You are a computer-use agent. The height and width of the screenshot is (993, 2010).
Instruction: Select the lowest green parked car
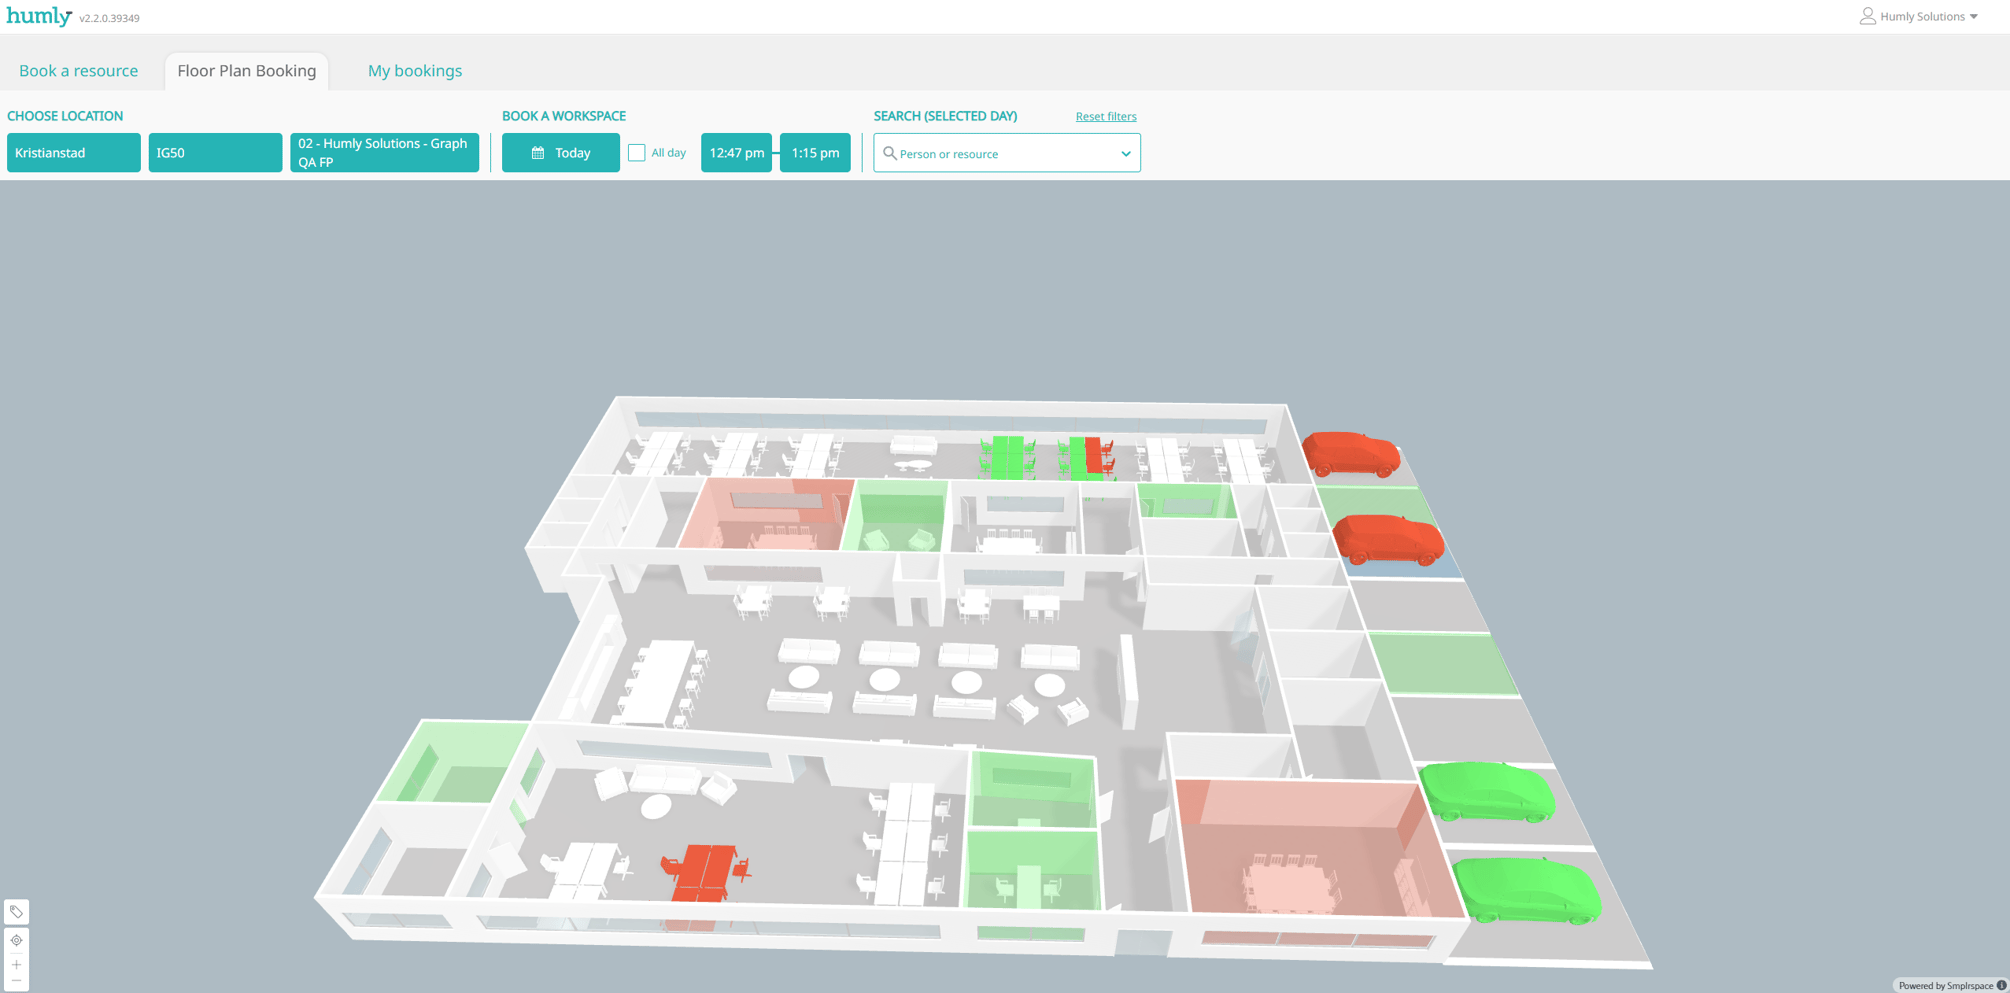pyautogui.click(x=1526, y=889)
